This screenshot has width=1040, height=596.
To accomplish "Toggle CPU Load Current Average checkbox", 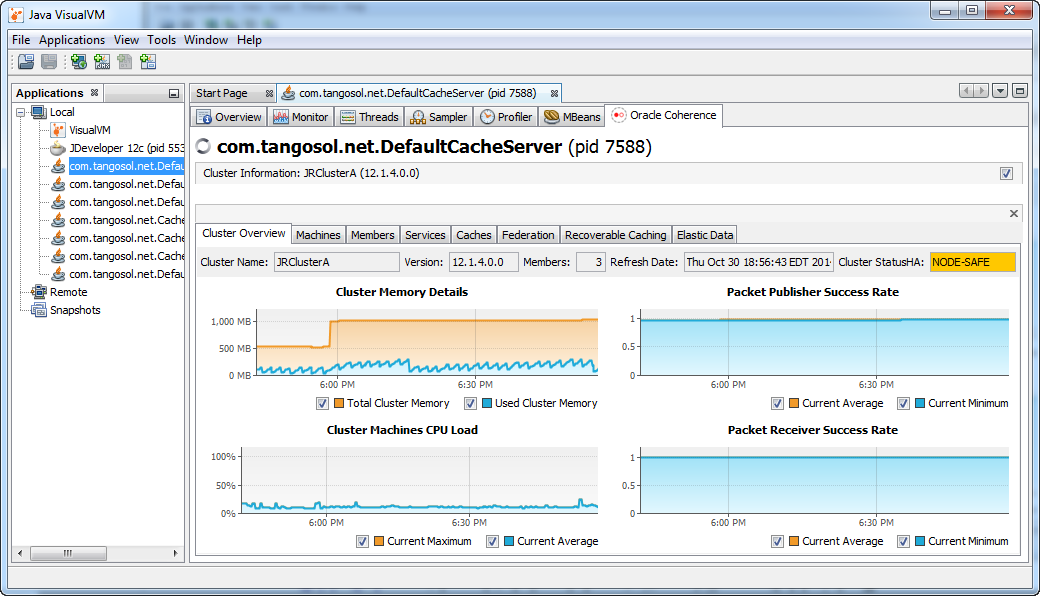I will pos(492,541).
